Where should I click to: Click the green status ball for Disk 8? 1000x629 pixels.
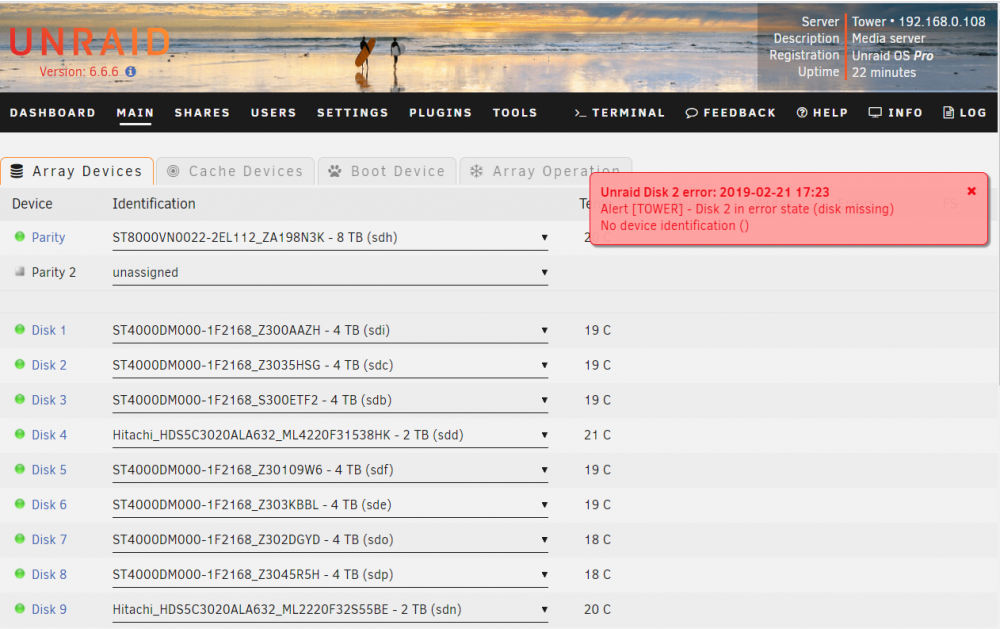pos(20,574)
